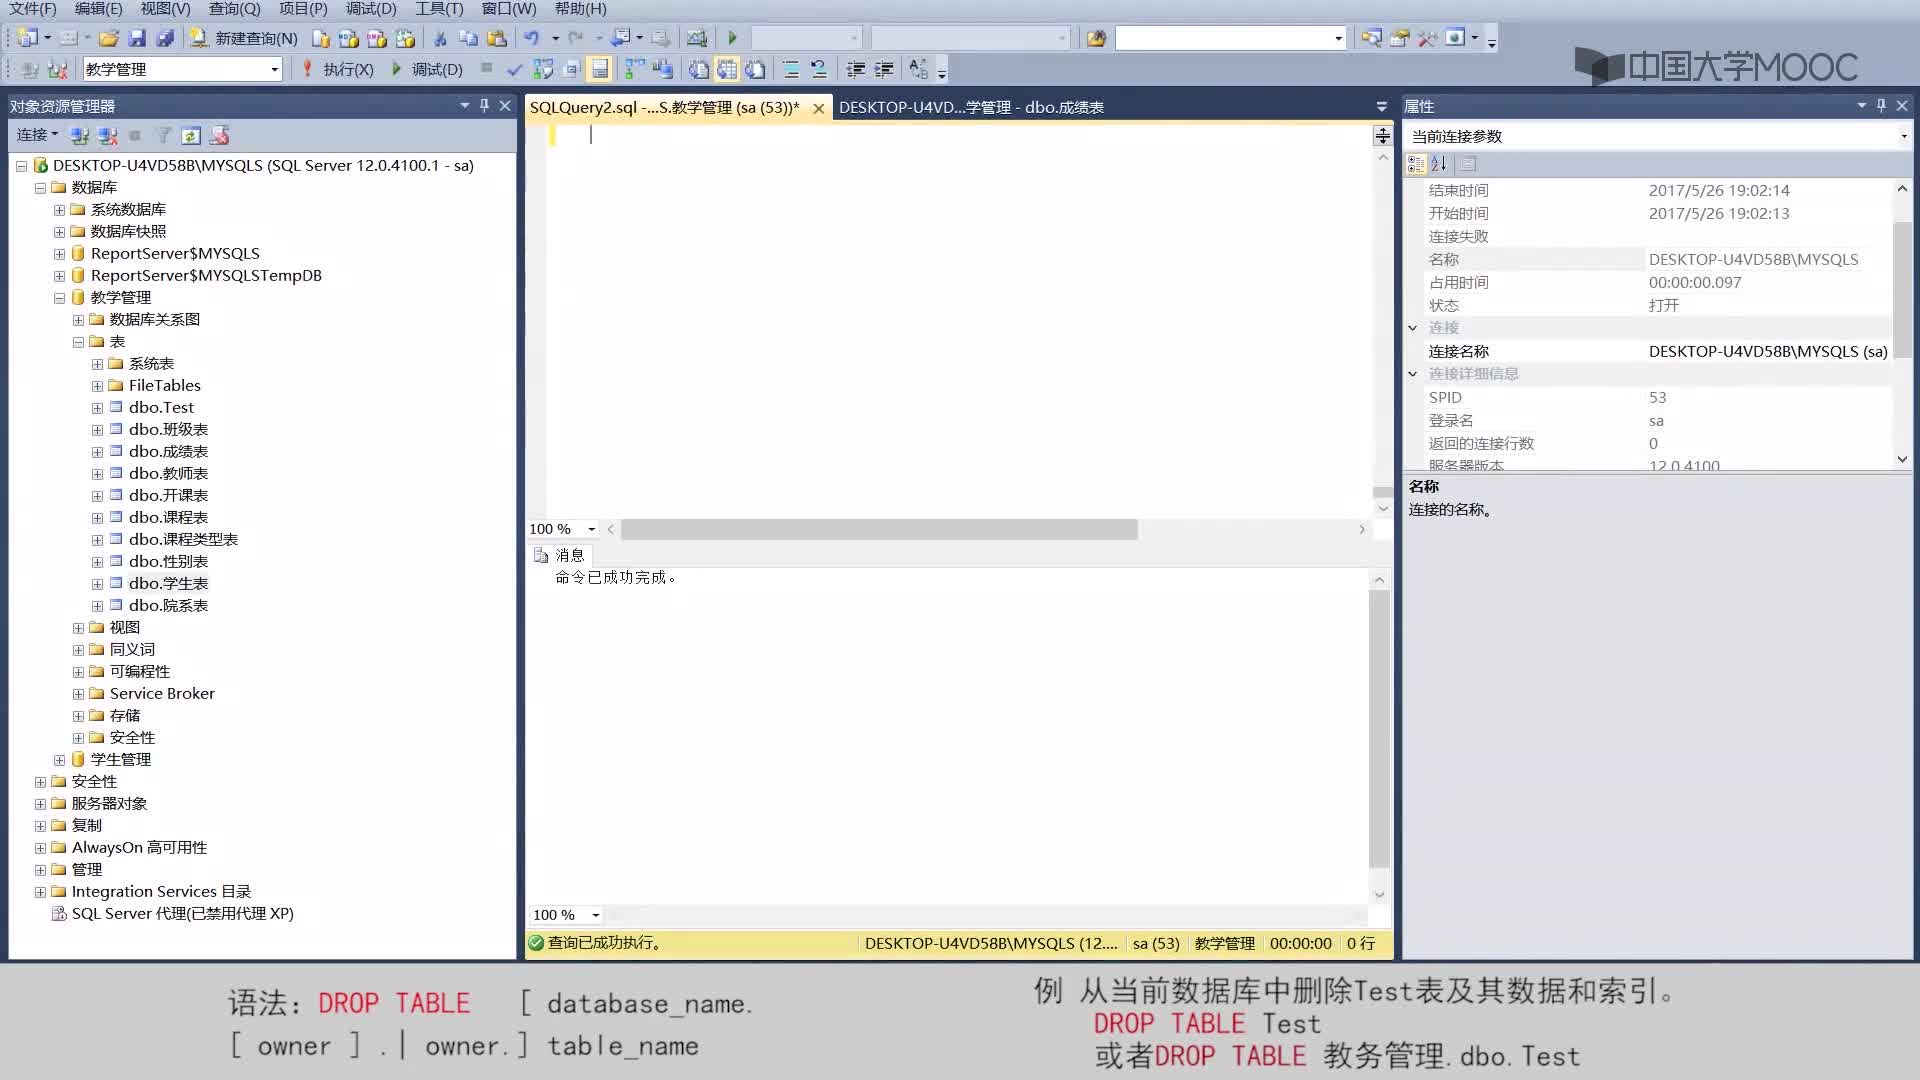Cut selection using the scissors icon

tap(440, 38)
